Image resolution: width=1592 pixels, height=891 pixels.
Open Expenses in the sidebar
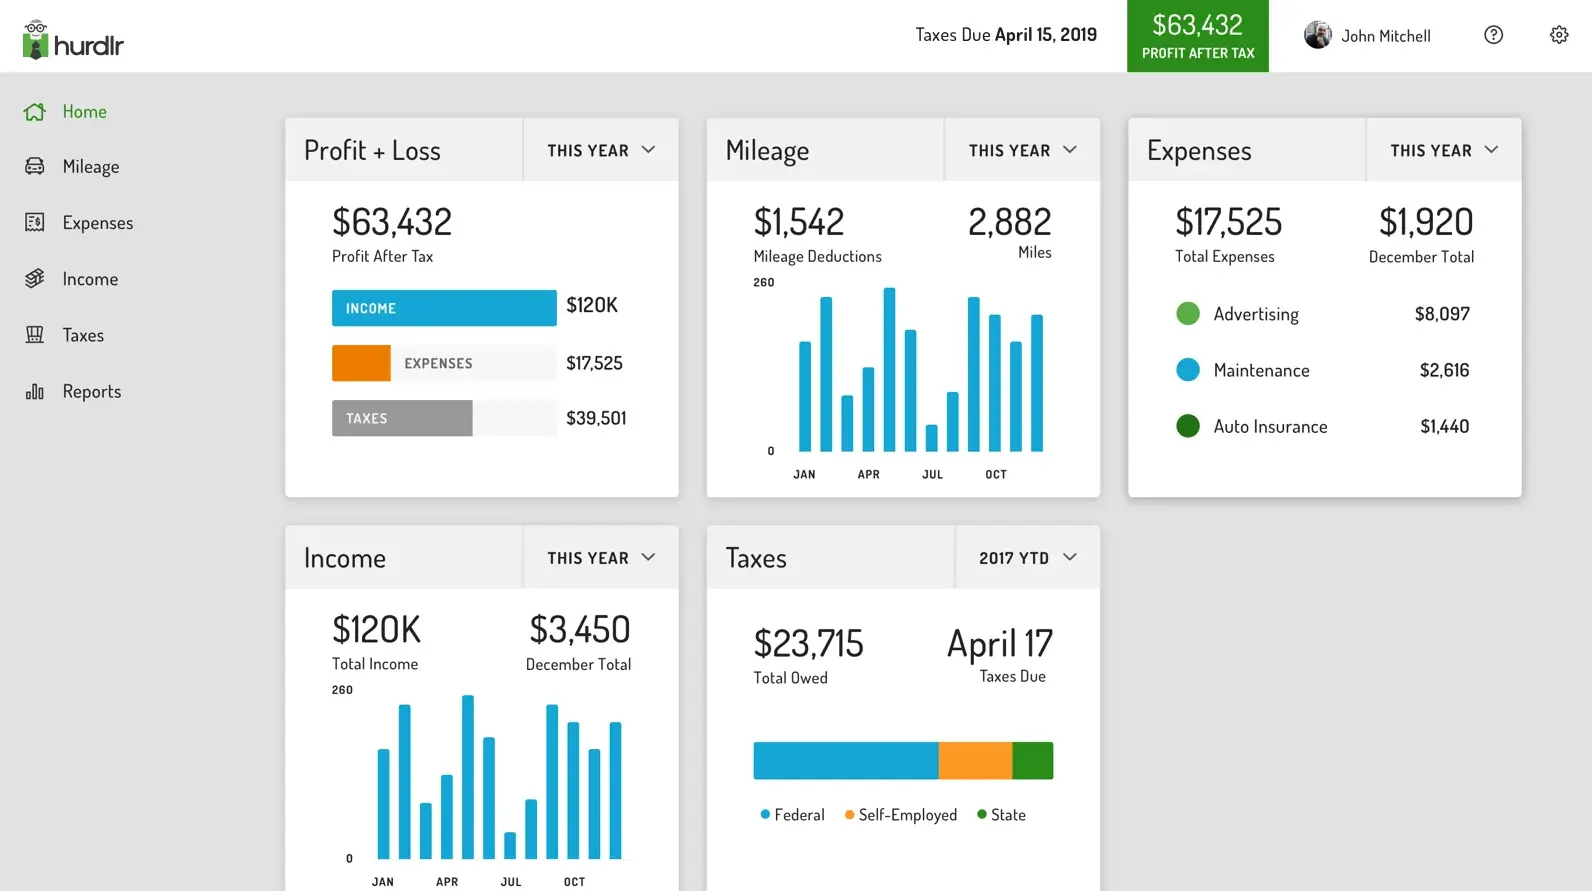point(98,223)
